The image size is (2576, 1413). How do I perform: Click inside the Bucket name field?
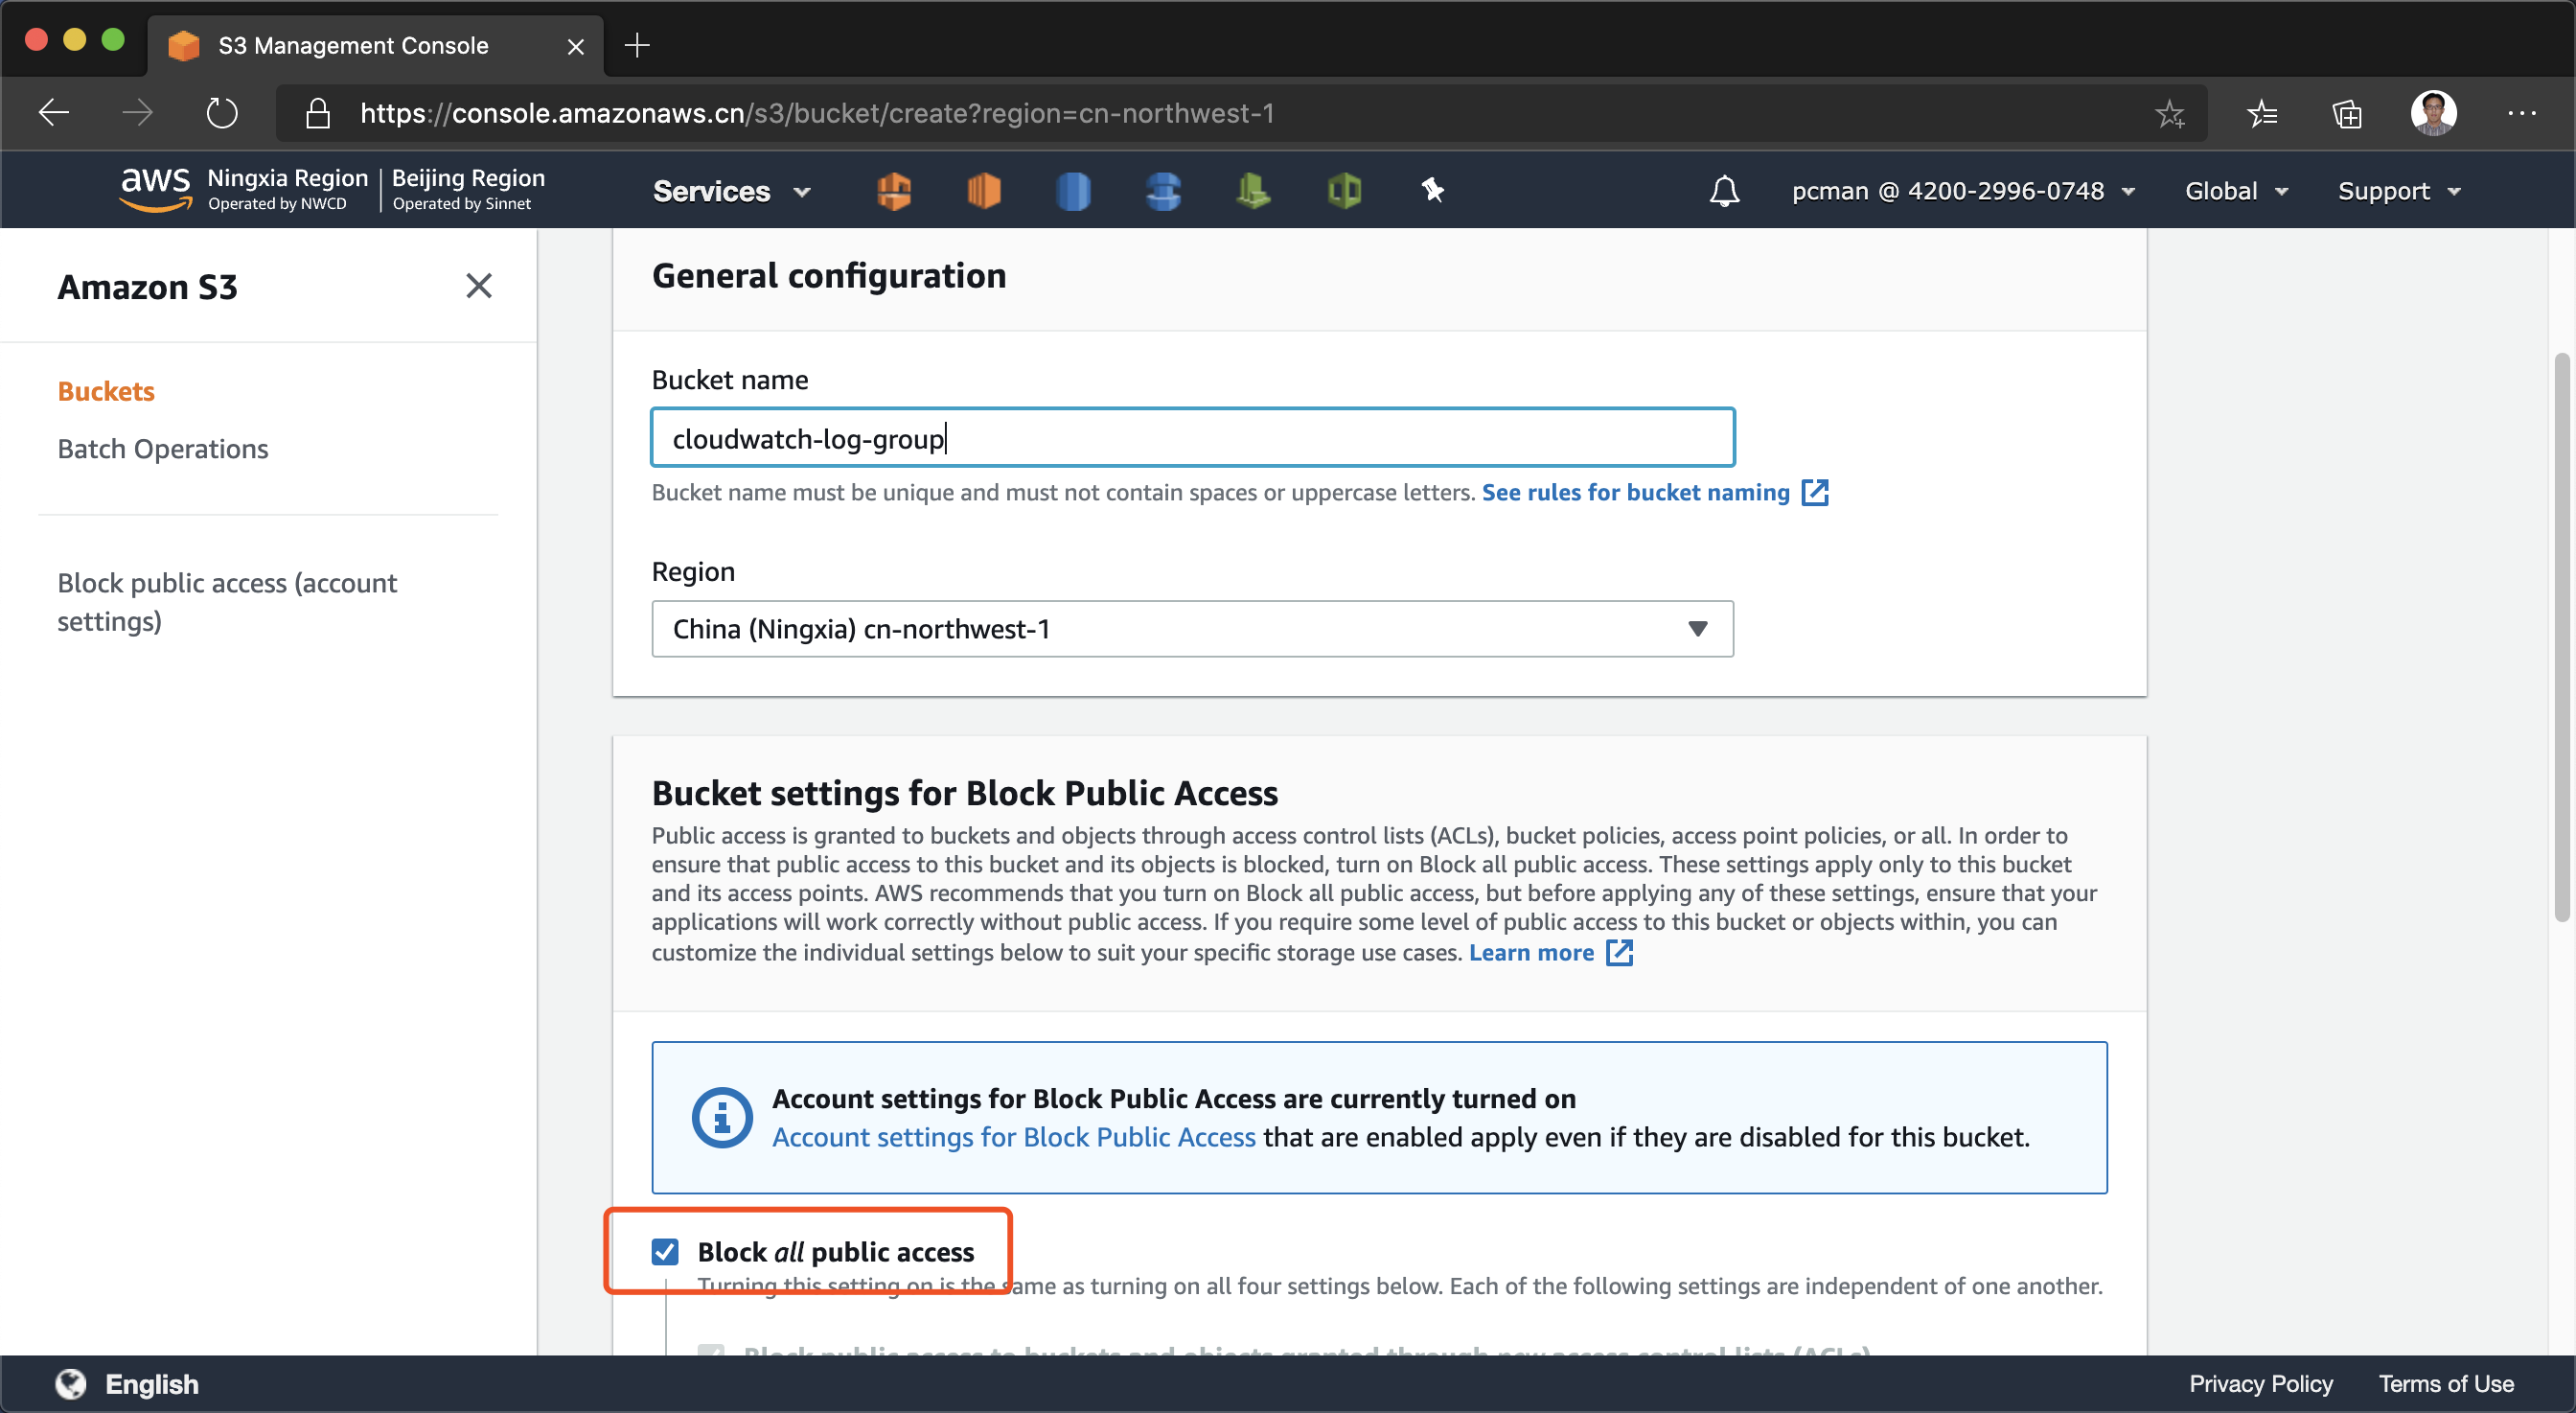click(x=1192, y=438)
